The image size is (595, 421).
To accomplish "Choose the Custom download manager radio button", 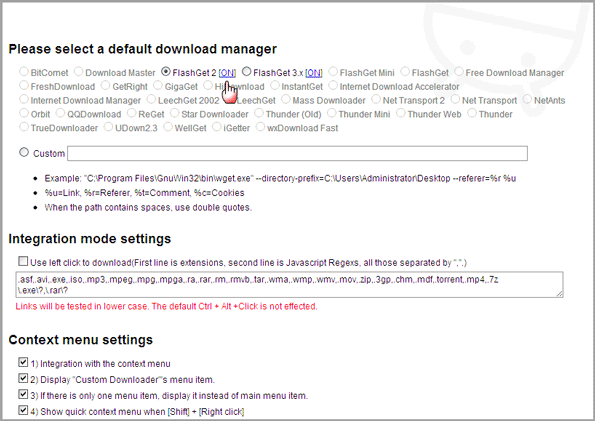I will tap(24, 152).
